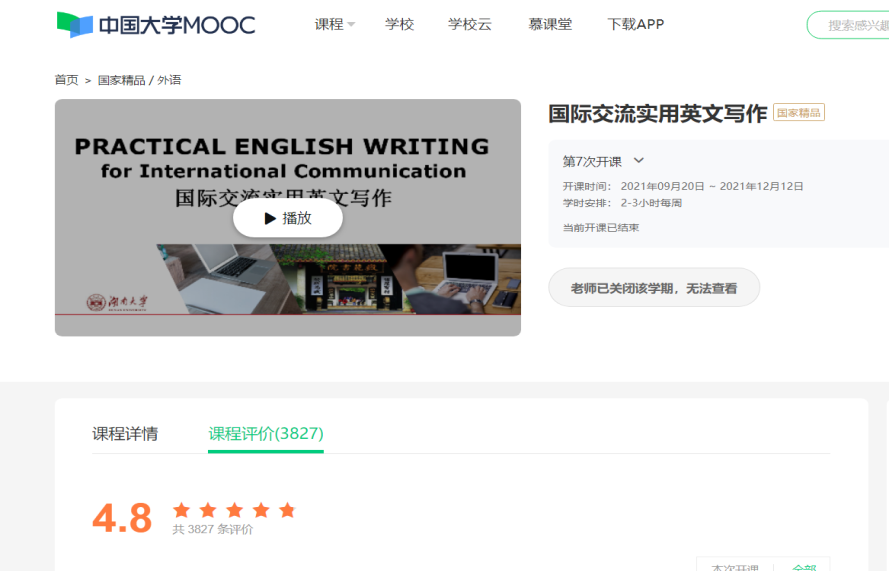Open the 学校云 menu item
Viewport: 889px width, 571px height.
pyautogui.click(x=470, y=25)
